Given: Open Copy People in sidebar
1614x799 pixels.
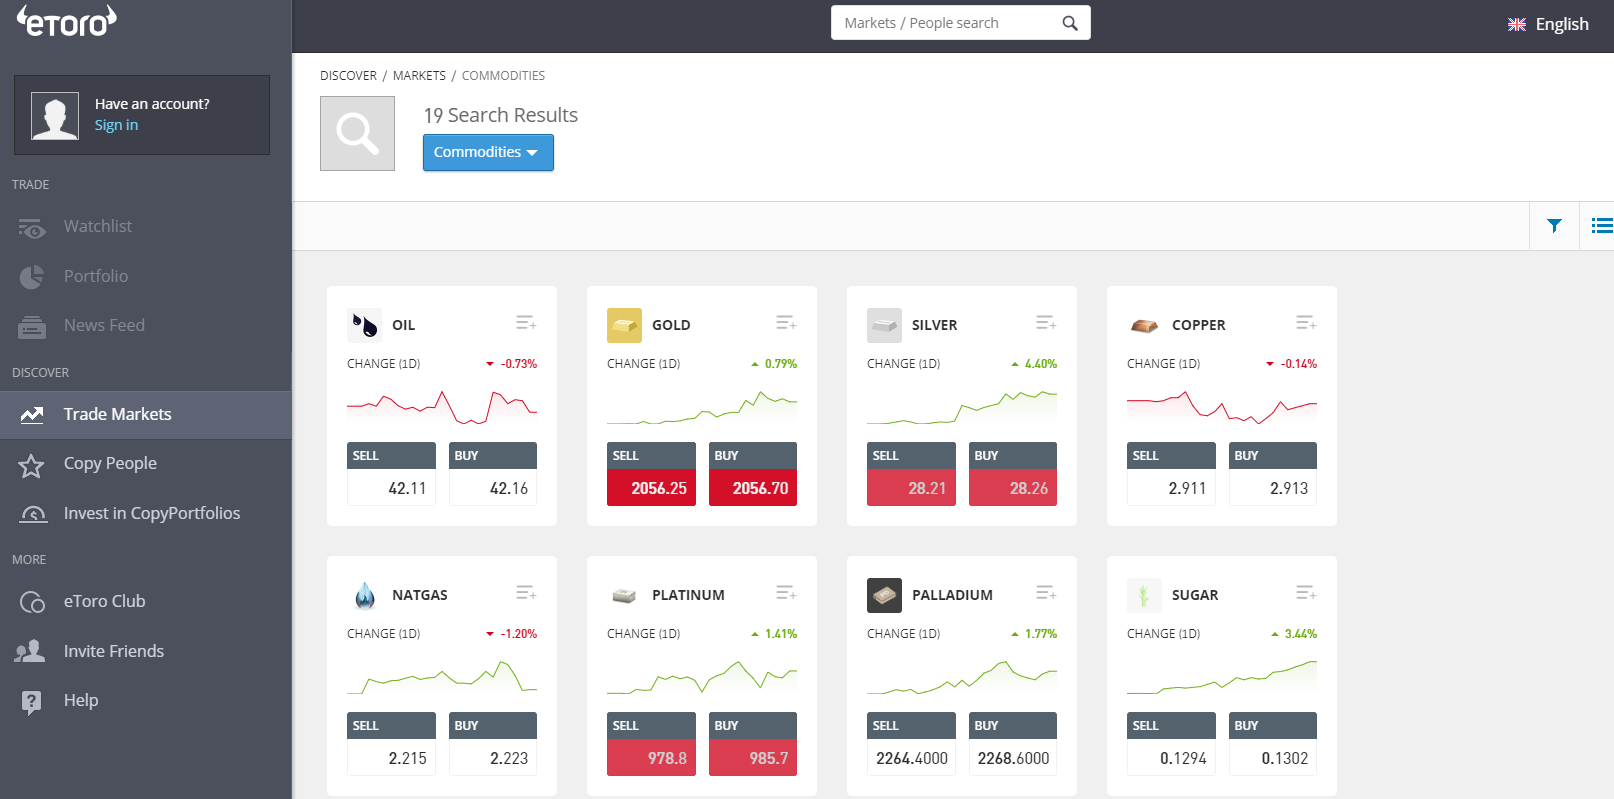Looking at the screenshot, I should [x=110, y=463].
